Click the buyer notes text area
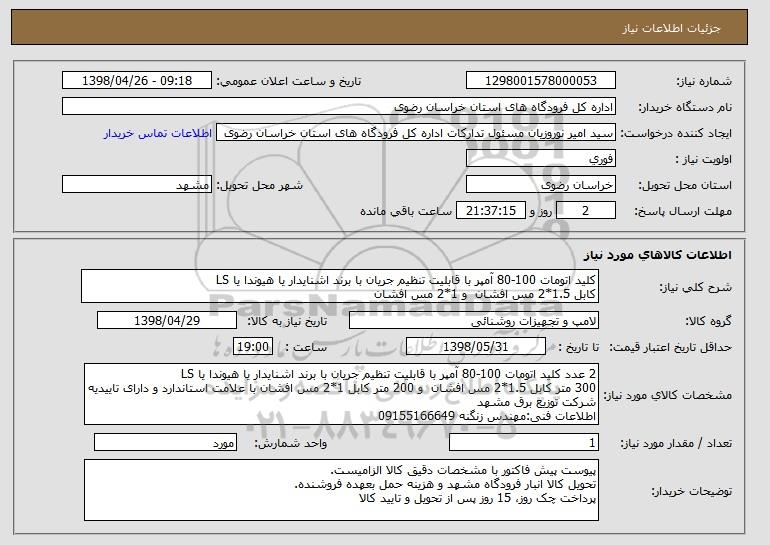Image resolution: width=770 pixels, height=545 pixels. (341, 490)
